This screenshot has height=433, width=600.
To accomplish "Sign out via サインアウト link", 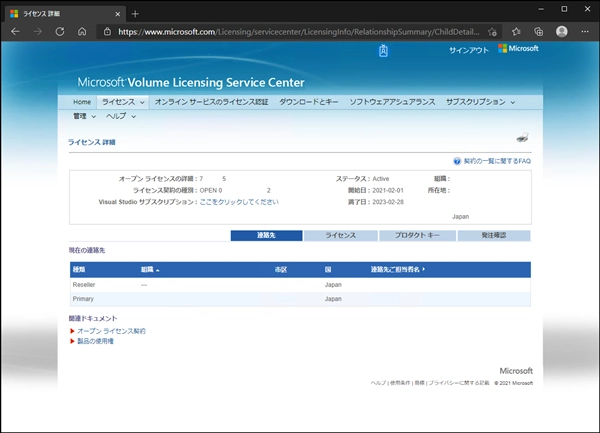I will click(469, 50).
